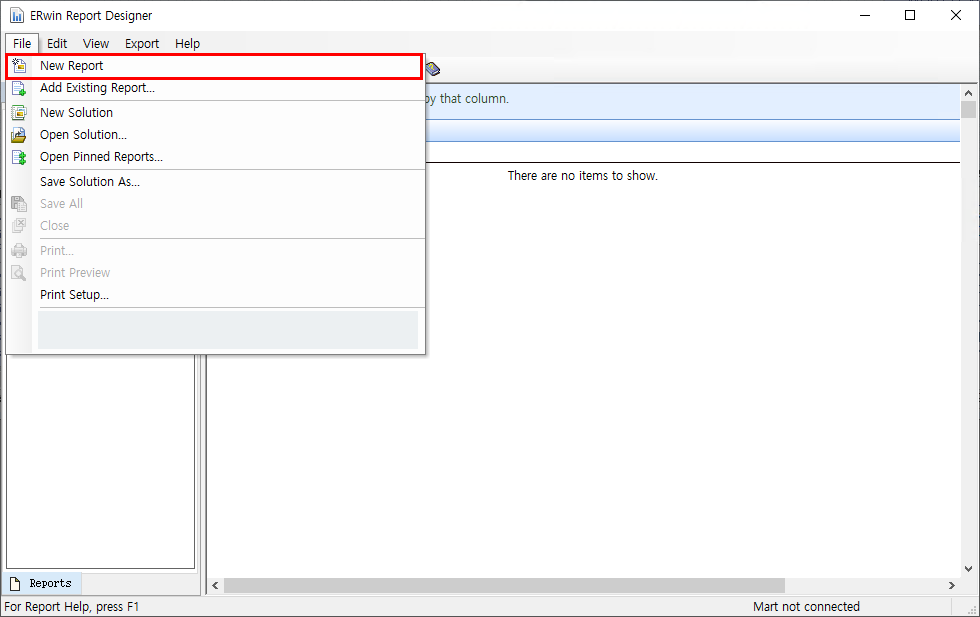This screenshot has width=980, height=617.
Task: Click the horizontal scrollbar thumb
Action: point(504,586)
